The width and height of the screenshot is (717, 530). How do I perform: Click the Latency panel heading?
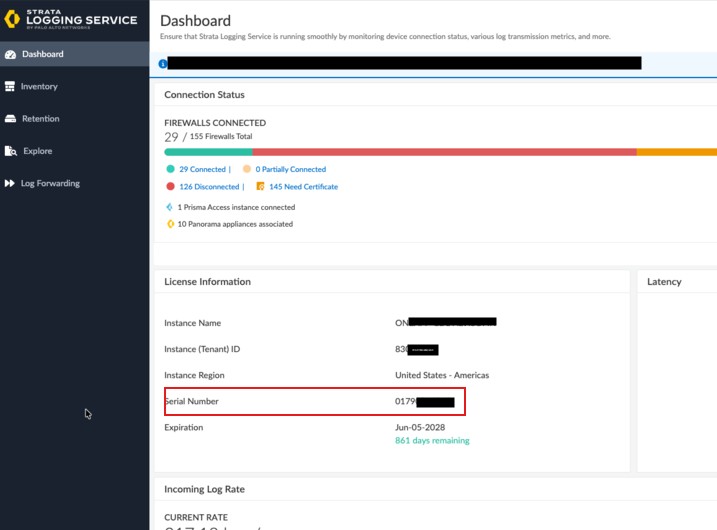click(x=664, y=282)
